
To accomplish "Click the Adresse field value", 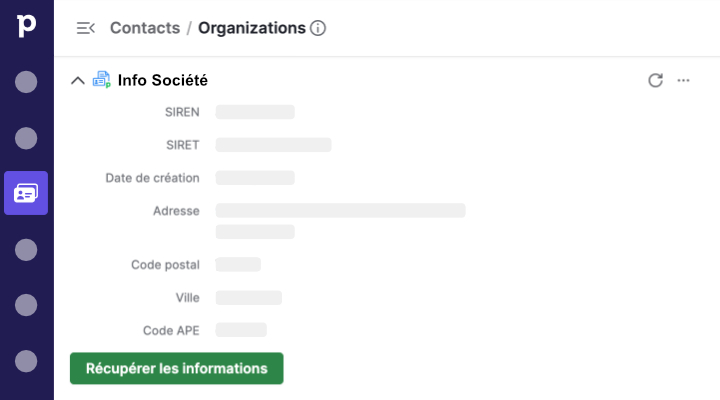I will [340, 211].
